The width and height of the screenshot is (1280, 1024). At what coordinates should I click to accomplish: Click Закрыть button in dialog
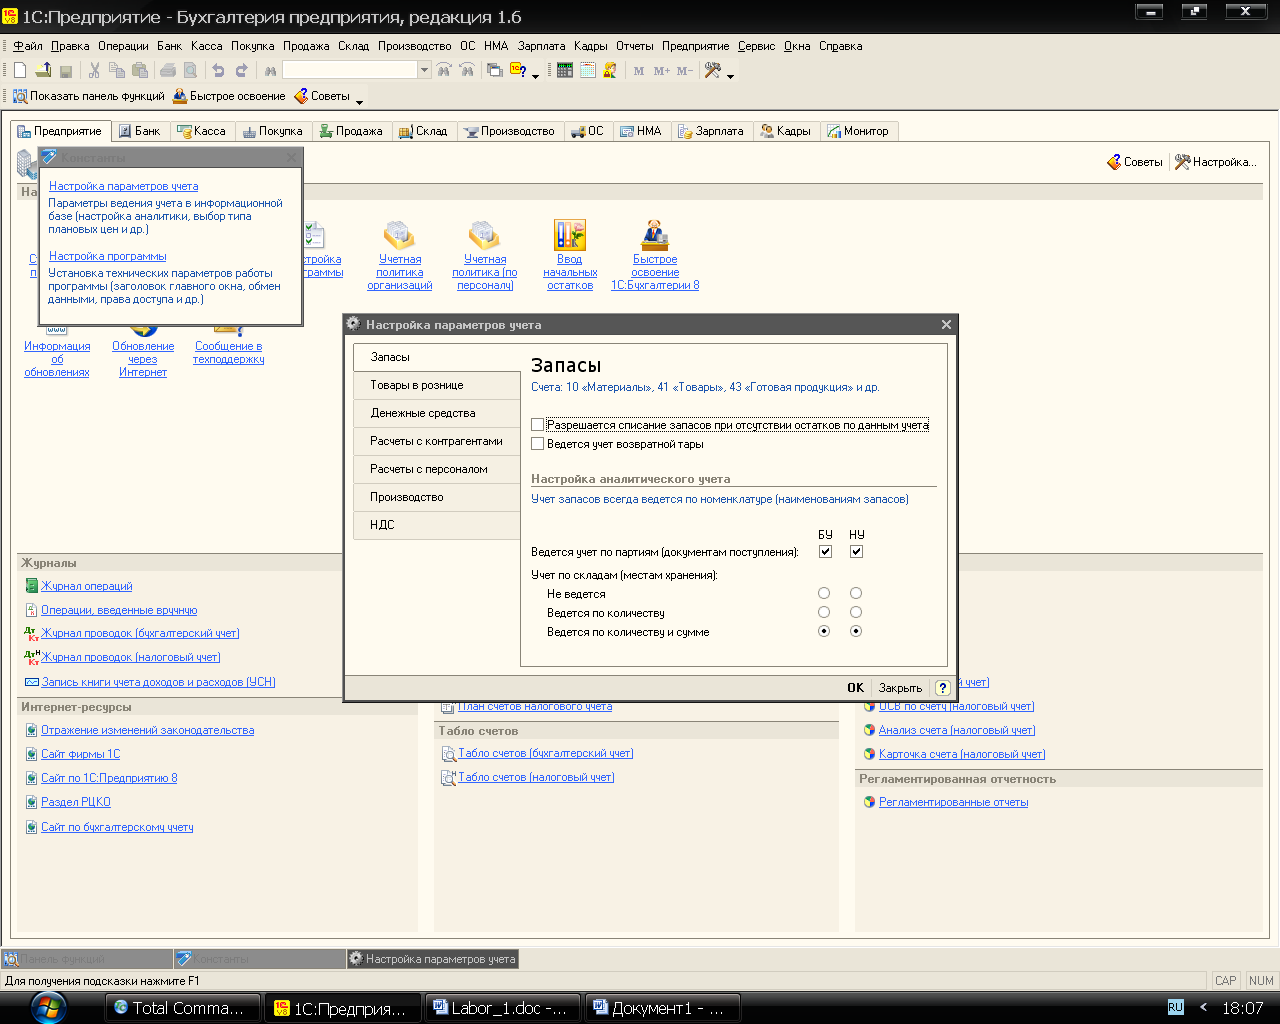pyautogui.click(x=900, y=688)
